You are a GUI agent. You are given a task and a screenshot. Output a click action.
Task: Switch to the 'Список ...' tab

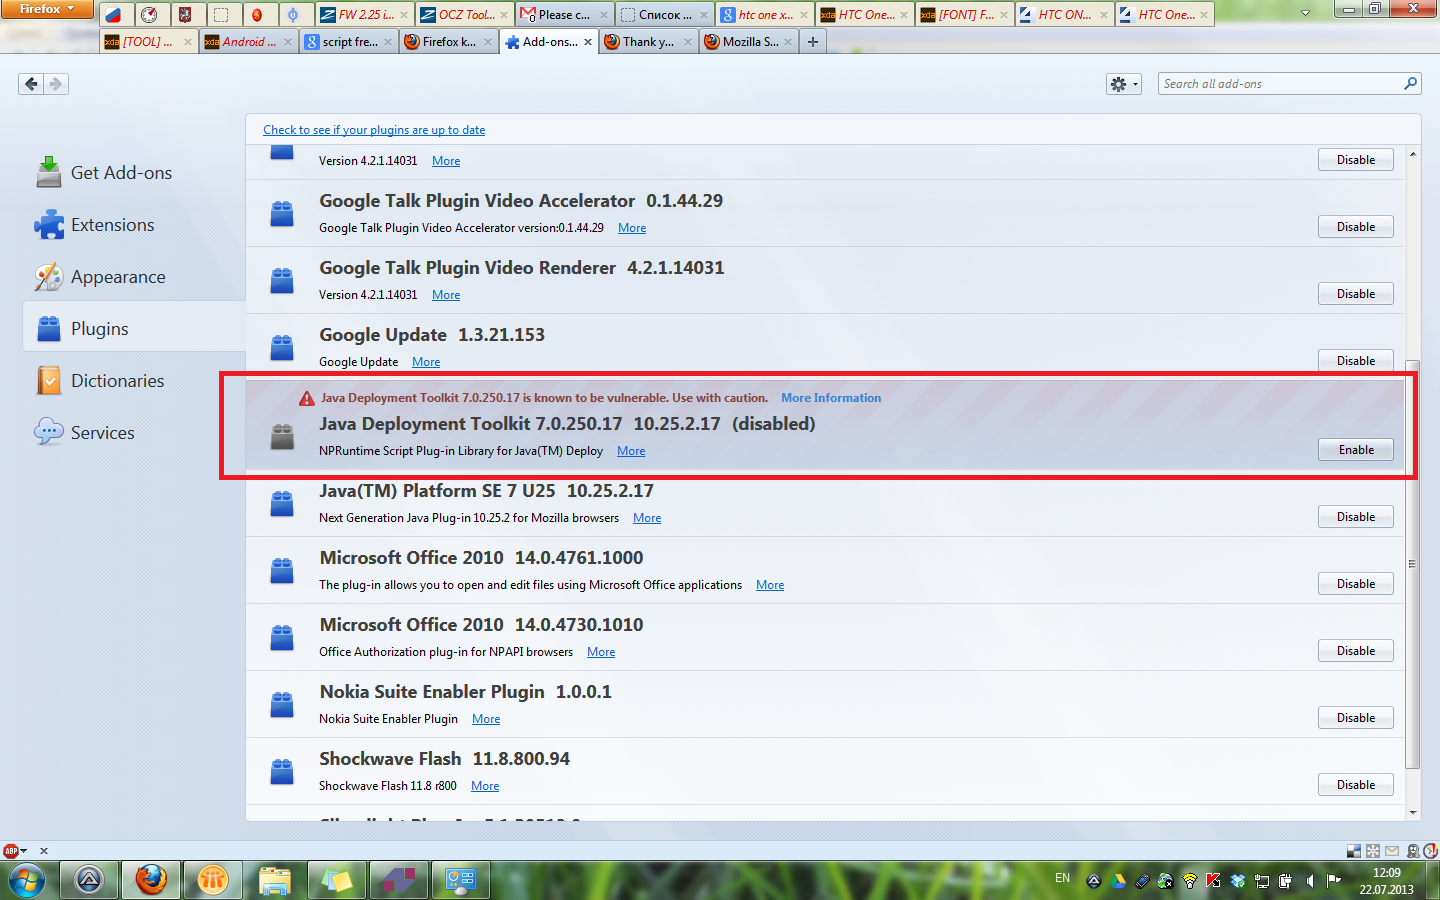[664, 15]
